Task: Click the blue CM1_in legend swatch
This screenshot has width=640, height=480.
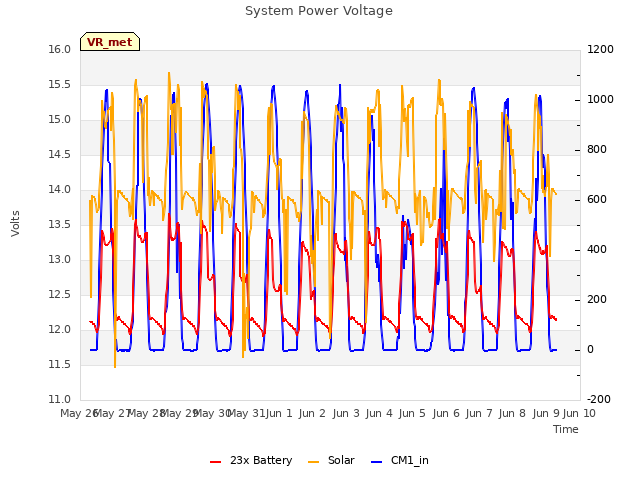Action: [377, 461]
